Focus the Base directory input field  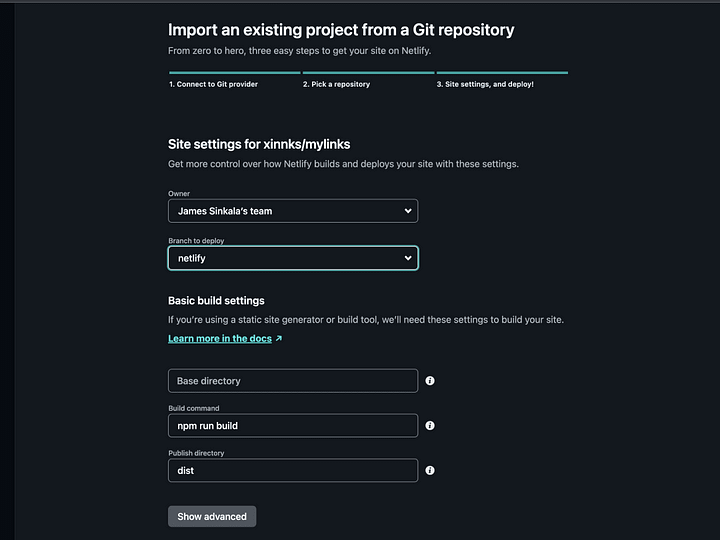[x=293, y=381]
